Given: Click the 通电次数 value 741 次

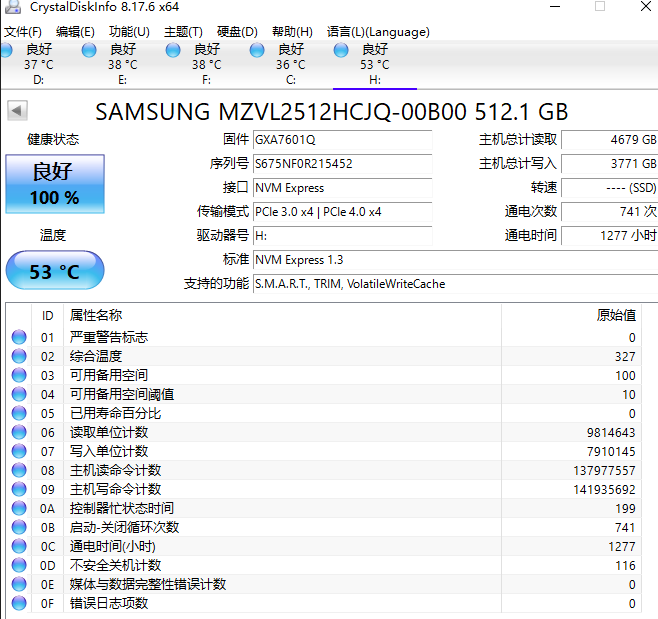Looking at the screenshot, I should tap(610, 212).
